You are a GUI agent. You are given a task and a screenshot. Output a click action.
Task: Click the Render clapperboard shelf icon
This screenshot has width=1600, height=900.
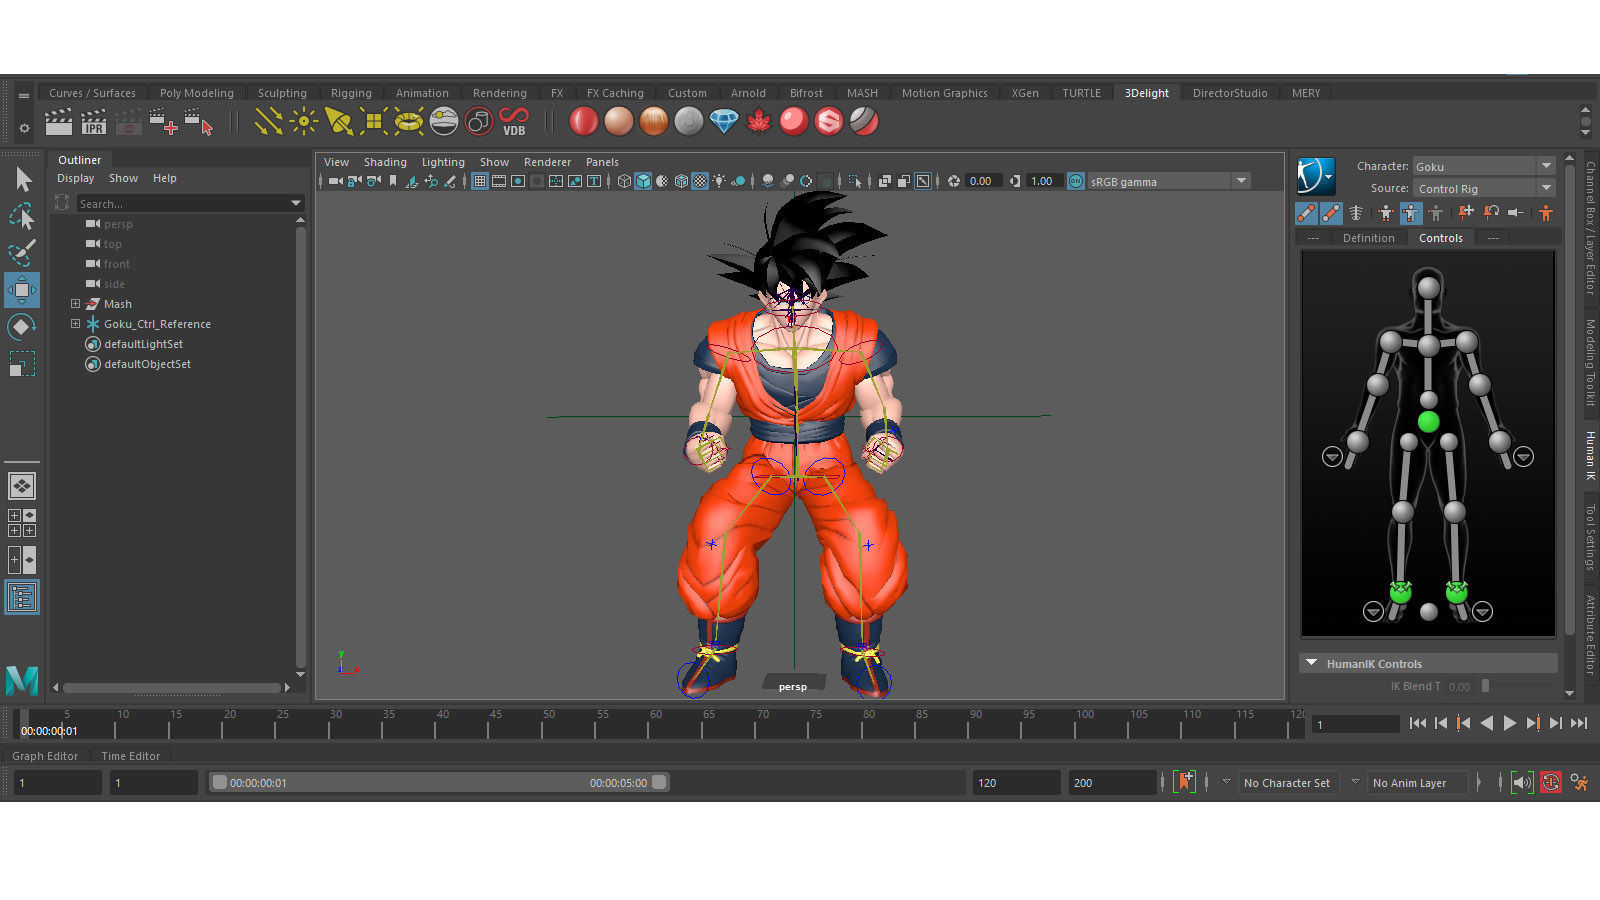tap(59, 122)
